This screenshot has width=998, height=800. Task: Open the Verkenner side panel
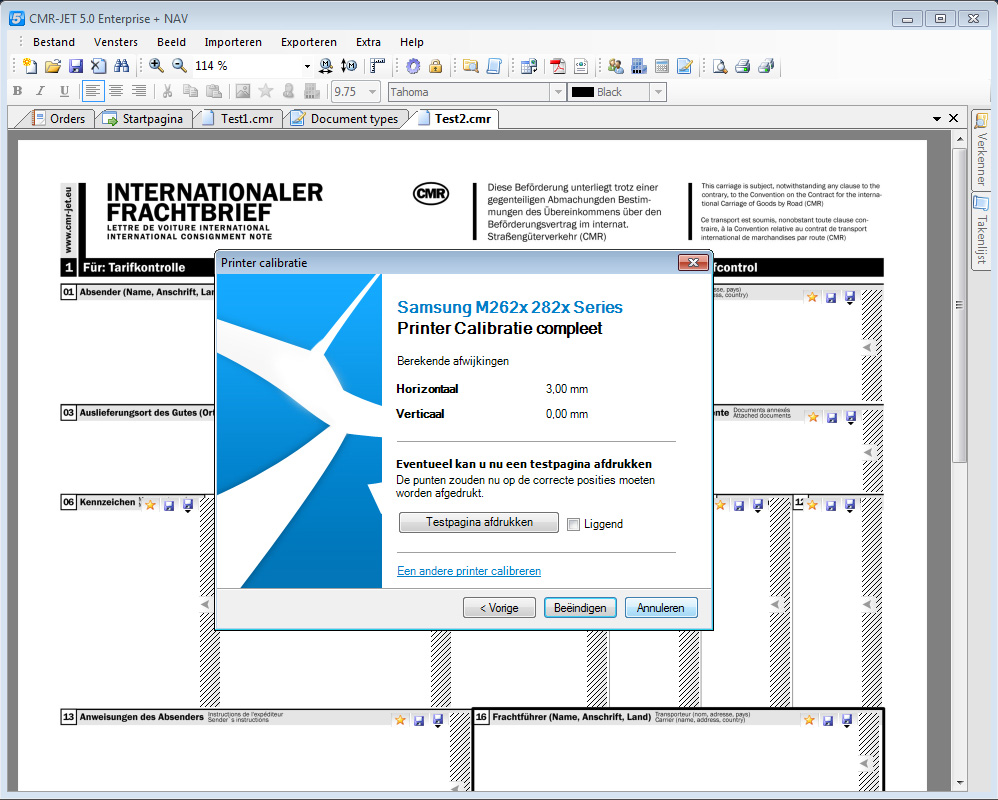point(981,150)
